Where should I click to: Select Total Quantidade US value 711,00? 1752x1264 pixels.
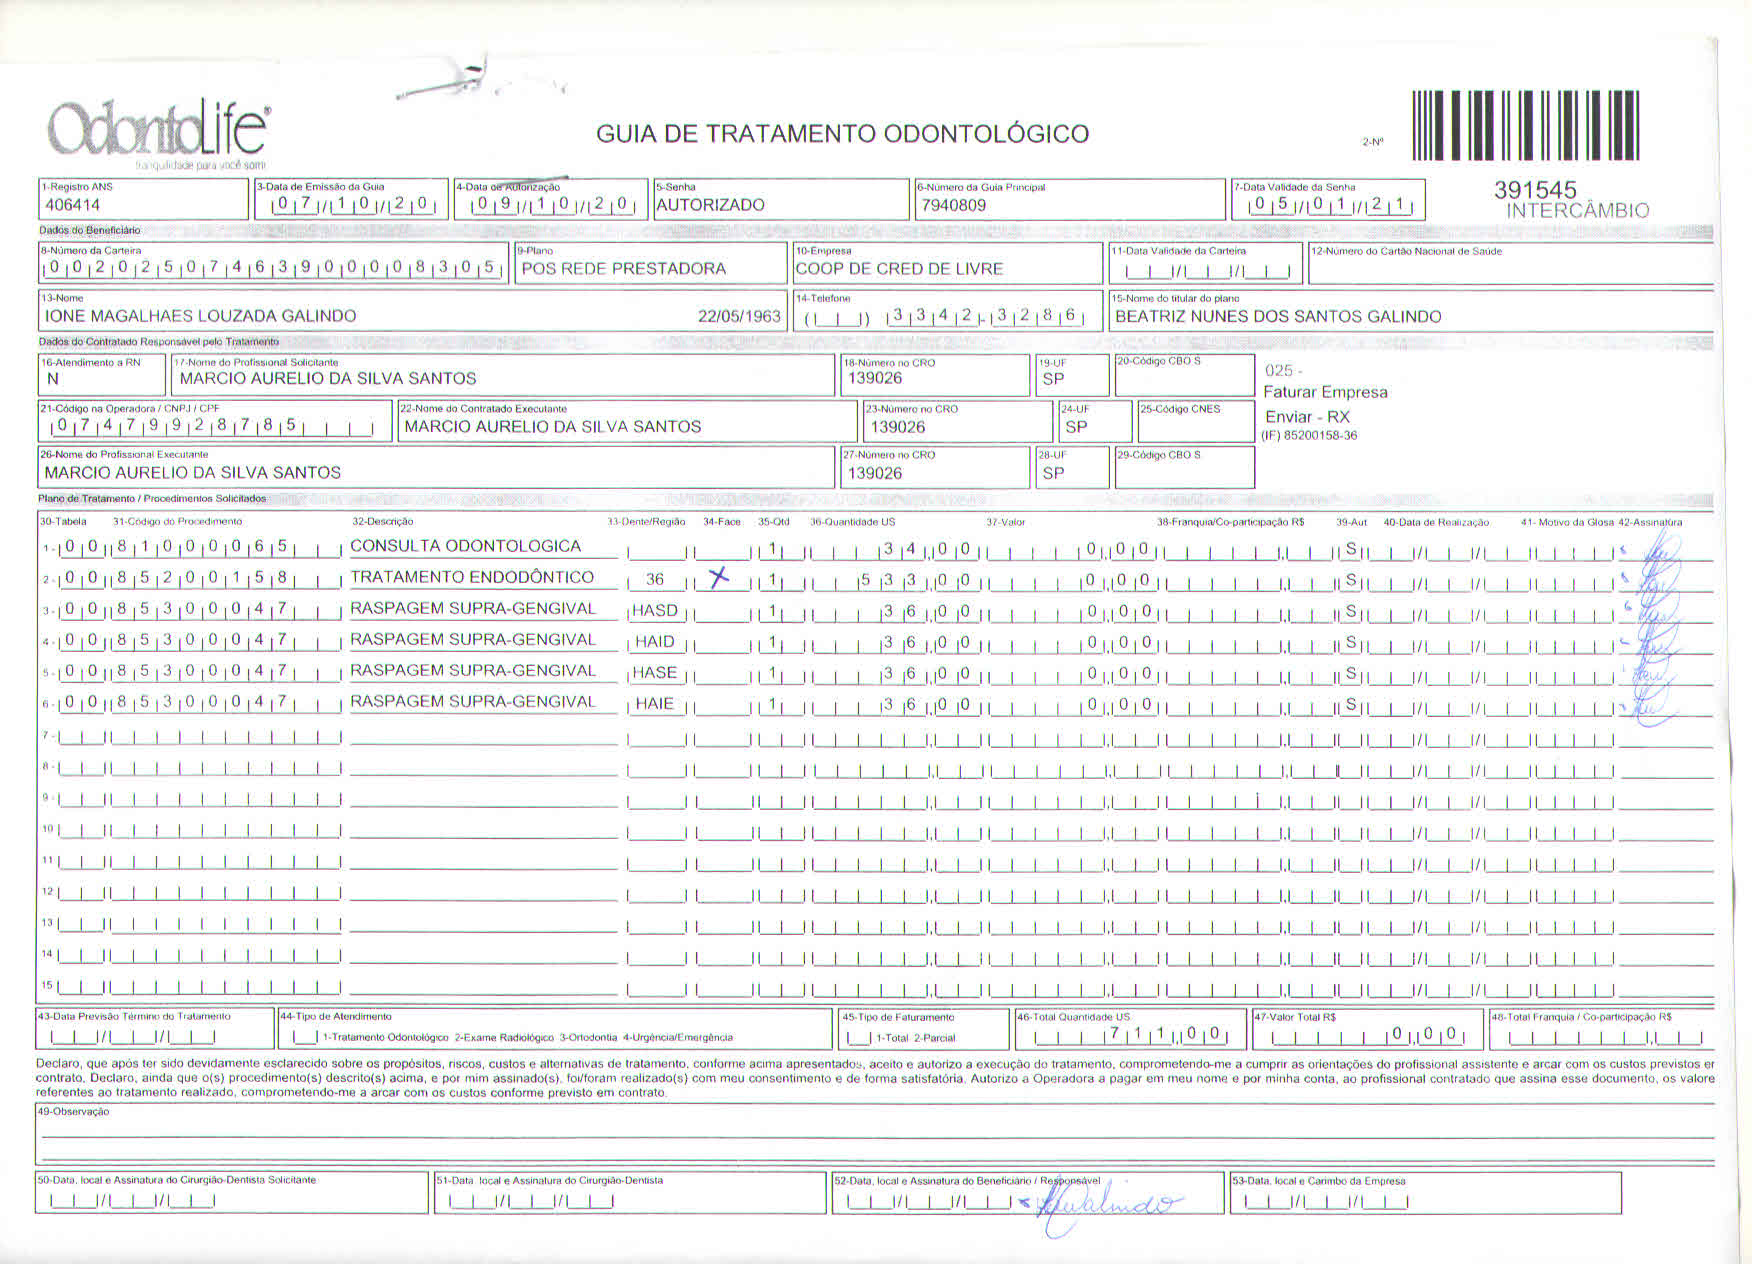[1165, 1035]
